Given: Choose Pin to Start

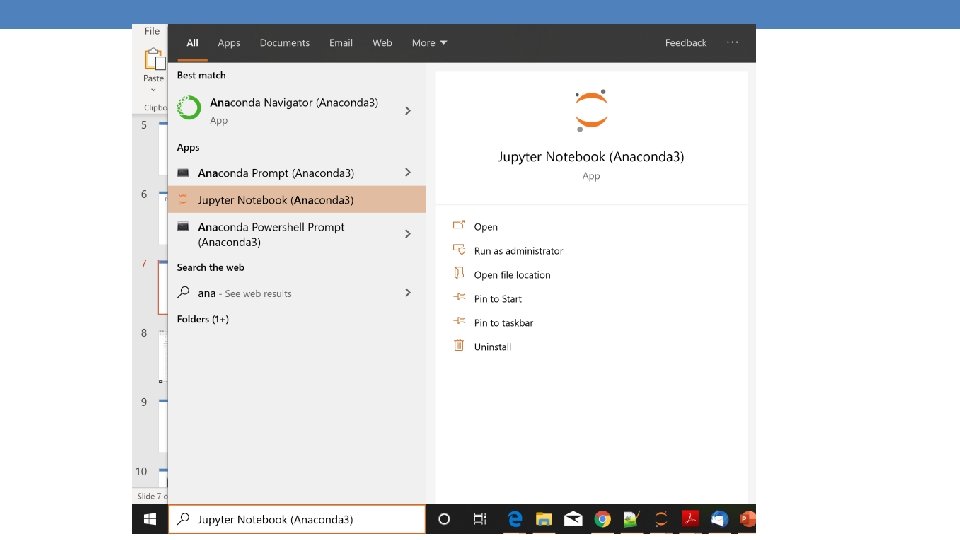Looking at the screenshot, I should (498, 299).
